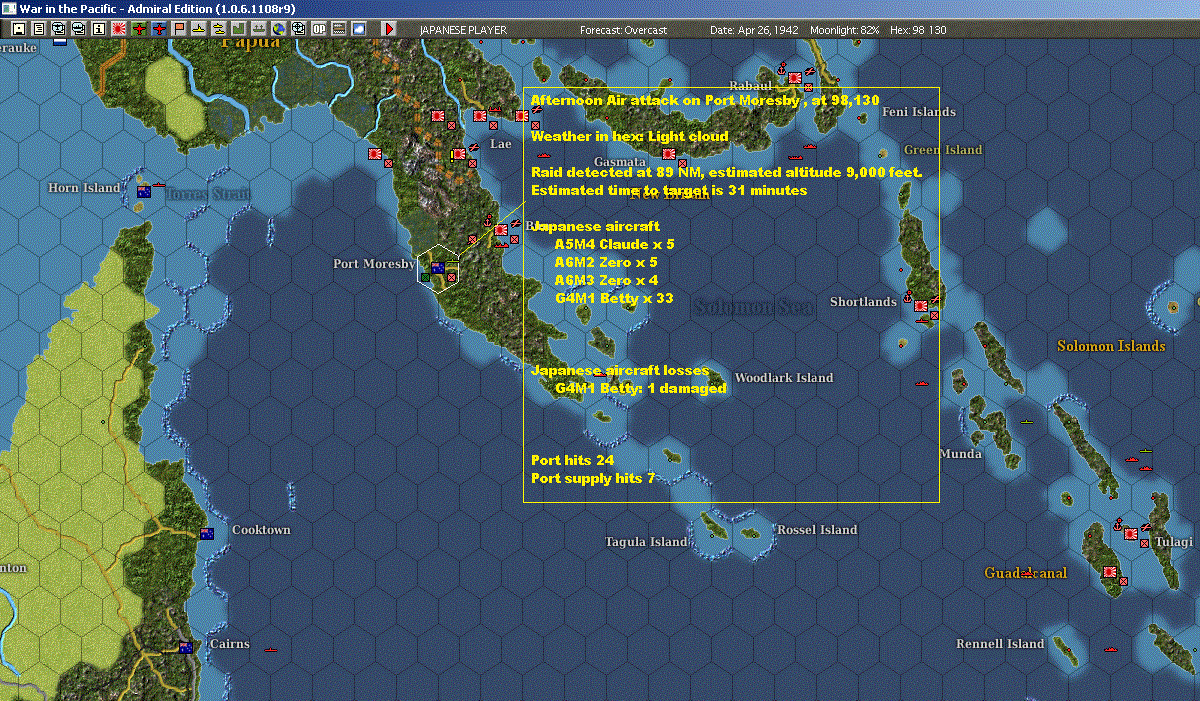This screenshot has height=701, width=1200.
Task: Select the Japanese base icon at Shortlands
Action: pyautogui.click(x=921, y=306)
